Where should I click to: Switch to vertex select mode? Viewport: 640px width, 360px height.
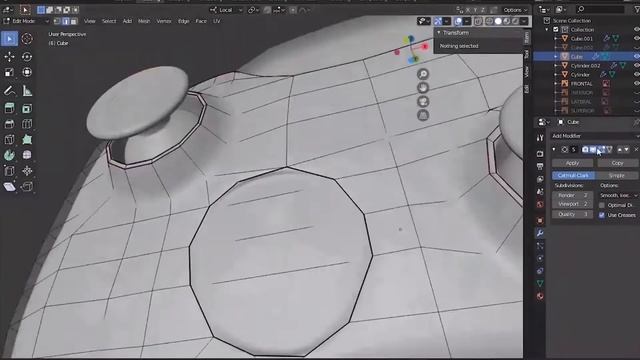coord(57,21)
